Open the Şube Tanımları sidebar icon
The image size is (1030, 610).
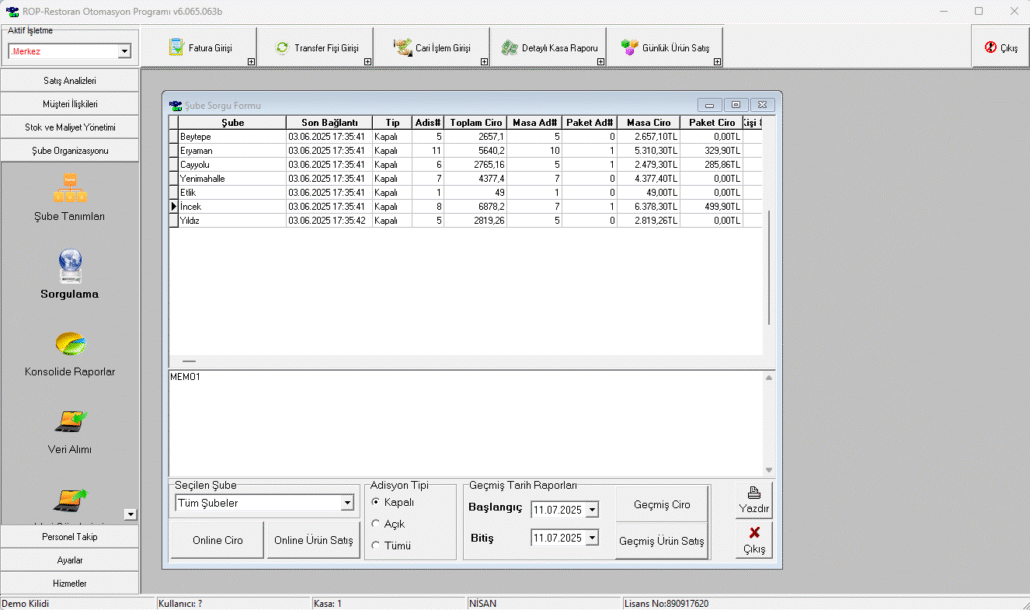tap(70, 188)
